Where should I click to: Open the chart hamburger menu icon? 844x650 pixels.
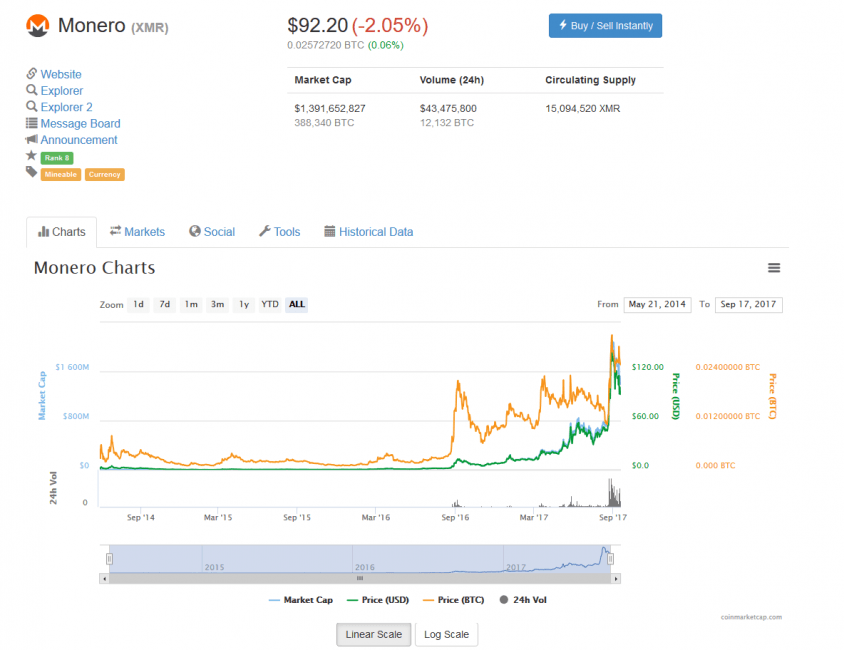(x=773, y=267)
